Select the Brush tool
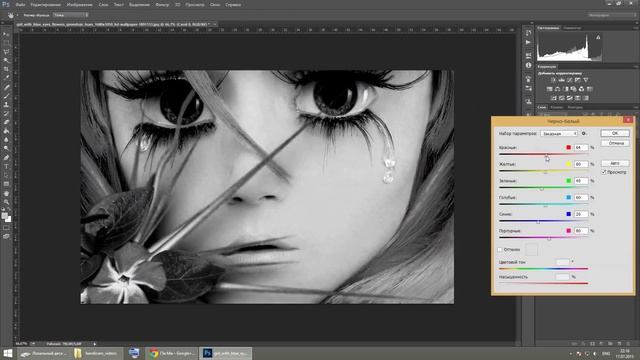The height and width of the screenshot is (360, 640). pos(6,96)
